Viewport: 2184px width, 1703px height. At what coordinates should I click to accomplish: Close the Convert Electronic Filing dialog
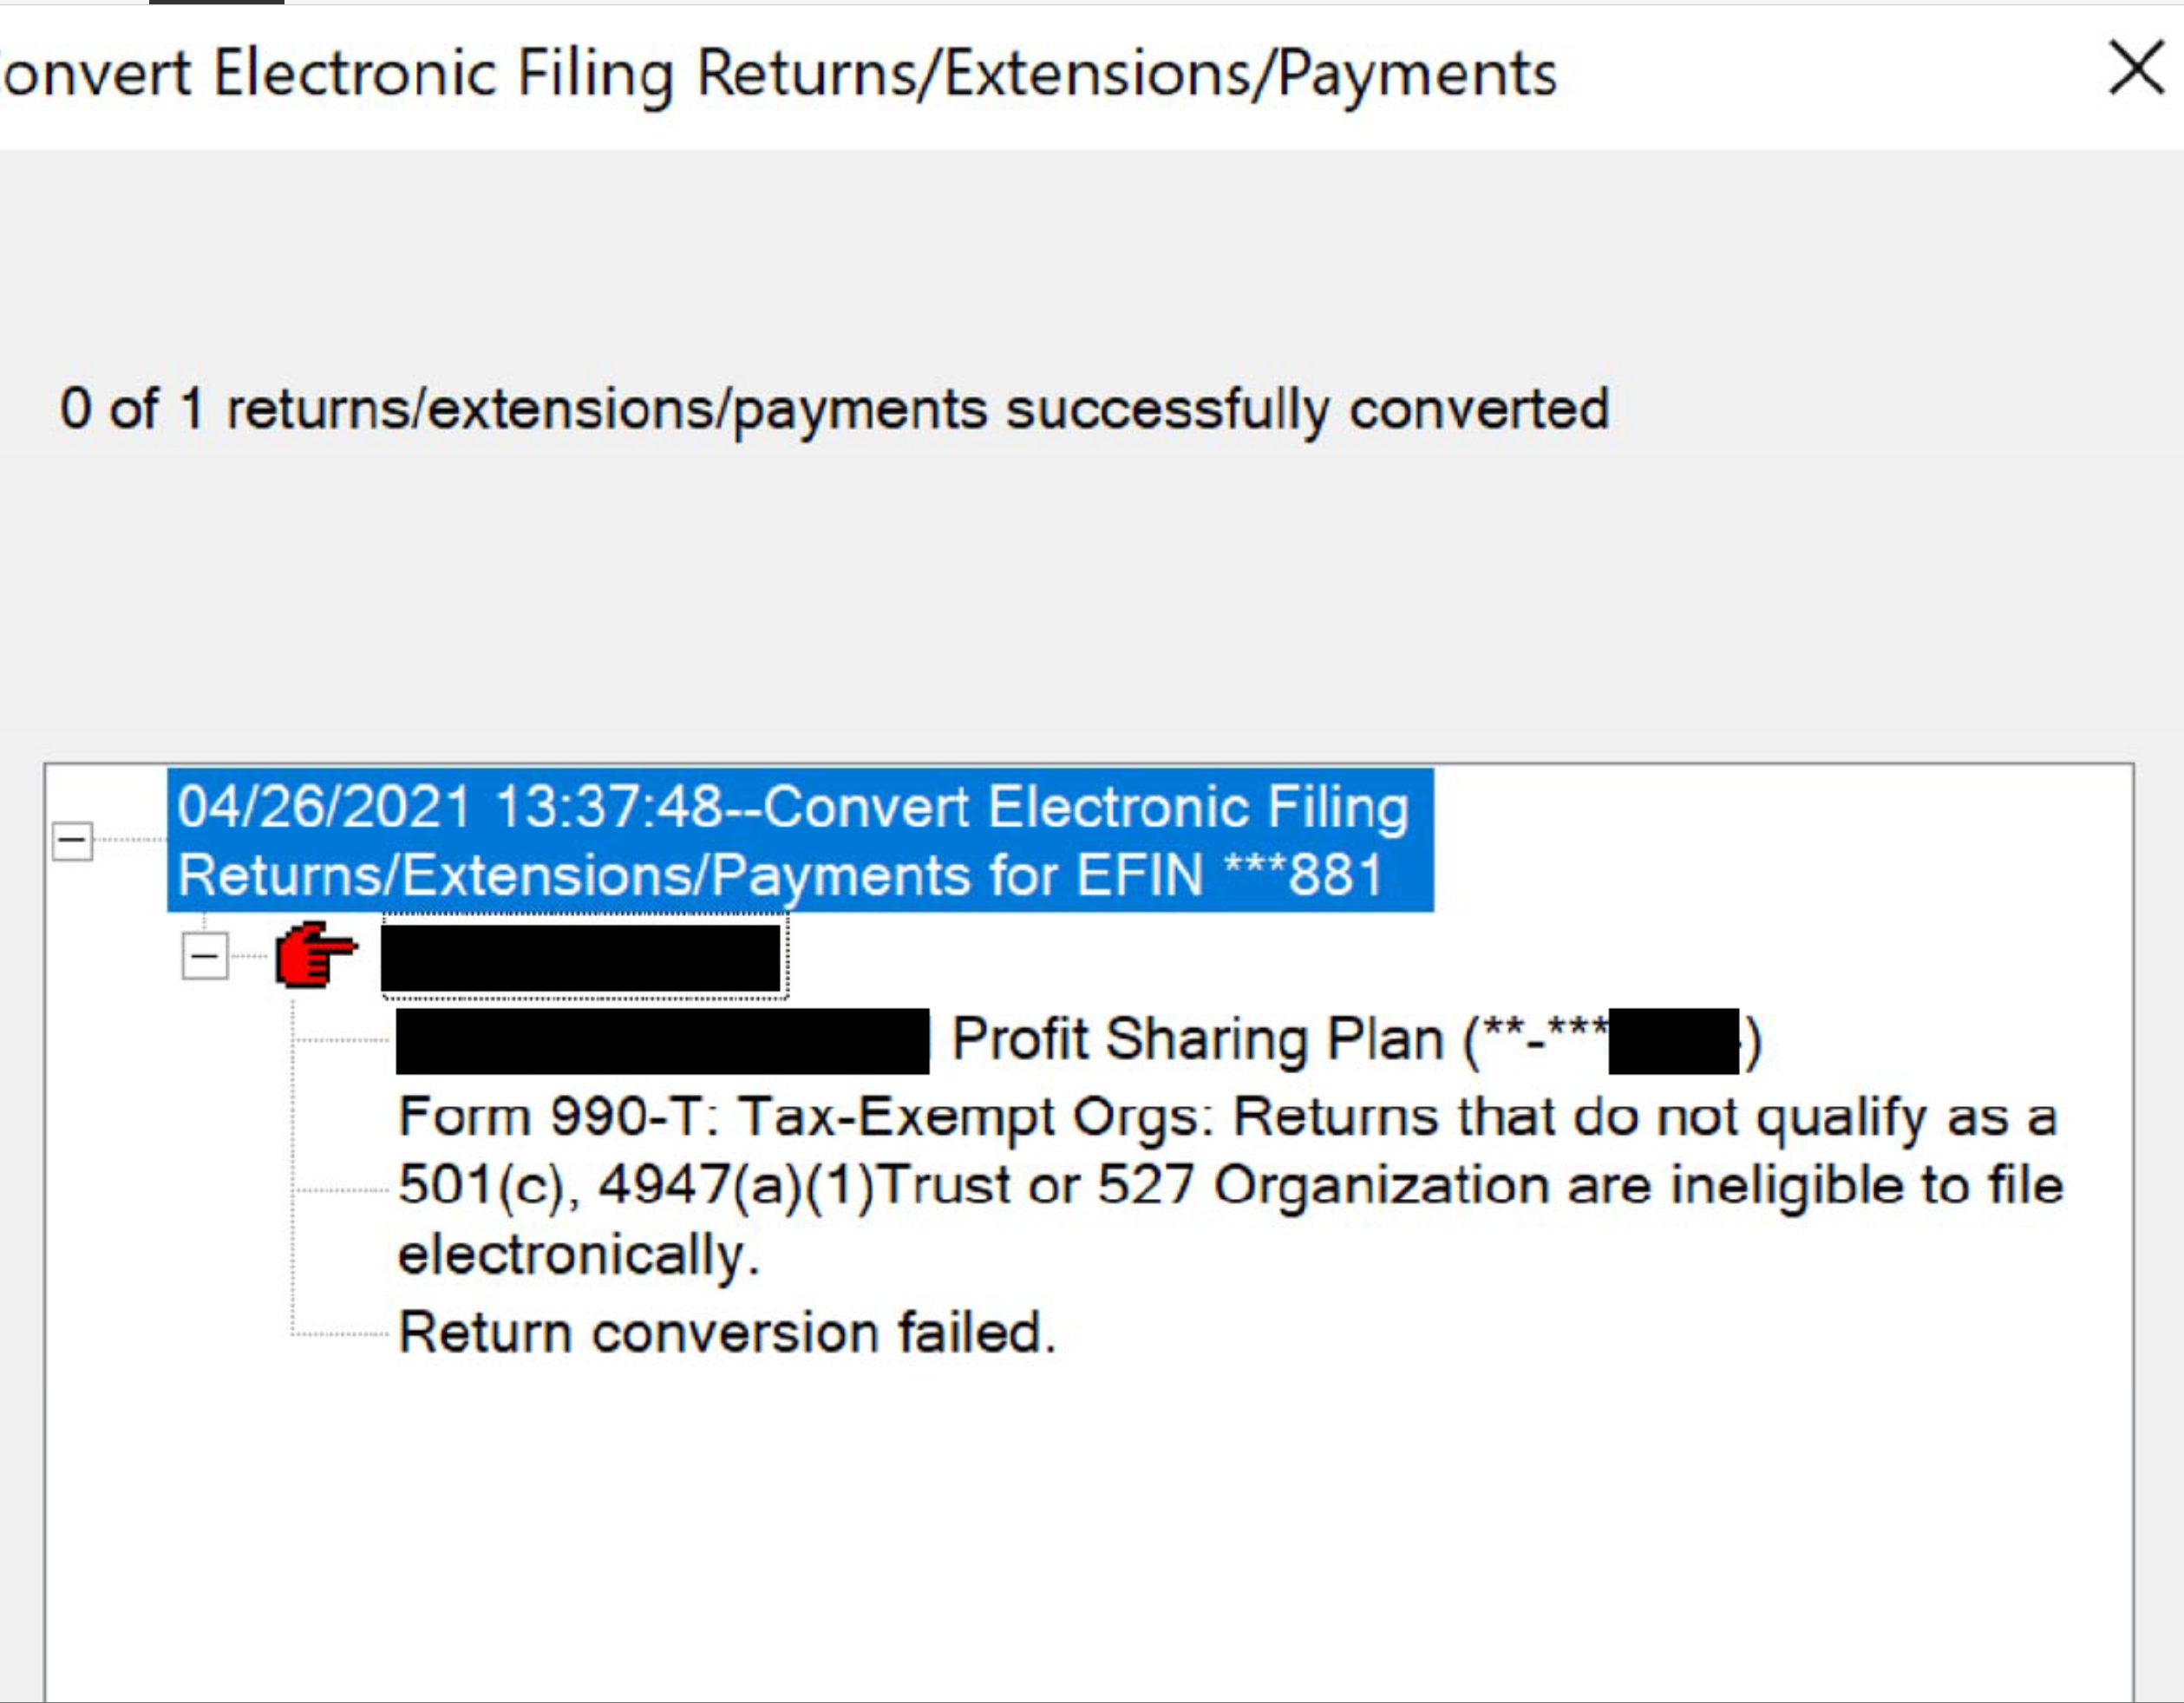coord(2136,69)
